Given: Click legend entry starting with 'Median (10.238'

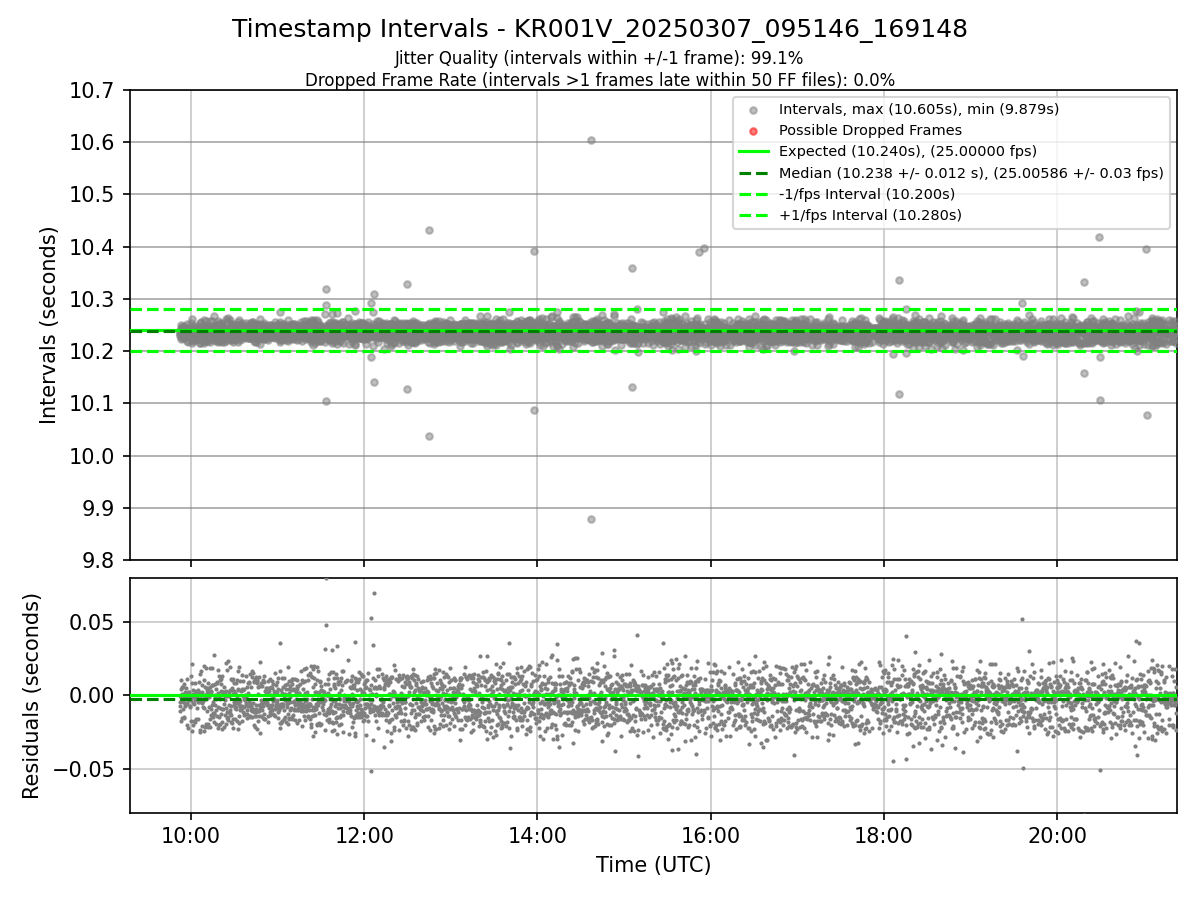Looking at the screenshot, I should click(971, 173).
